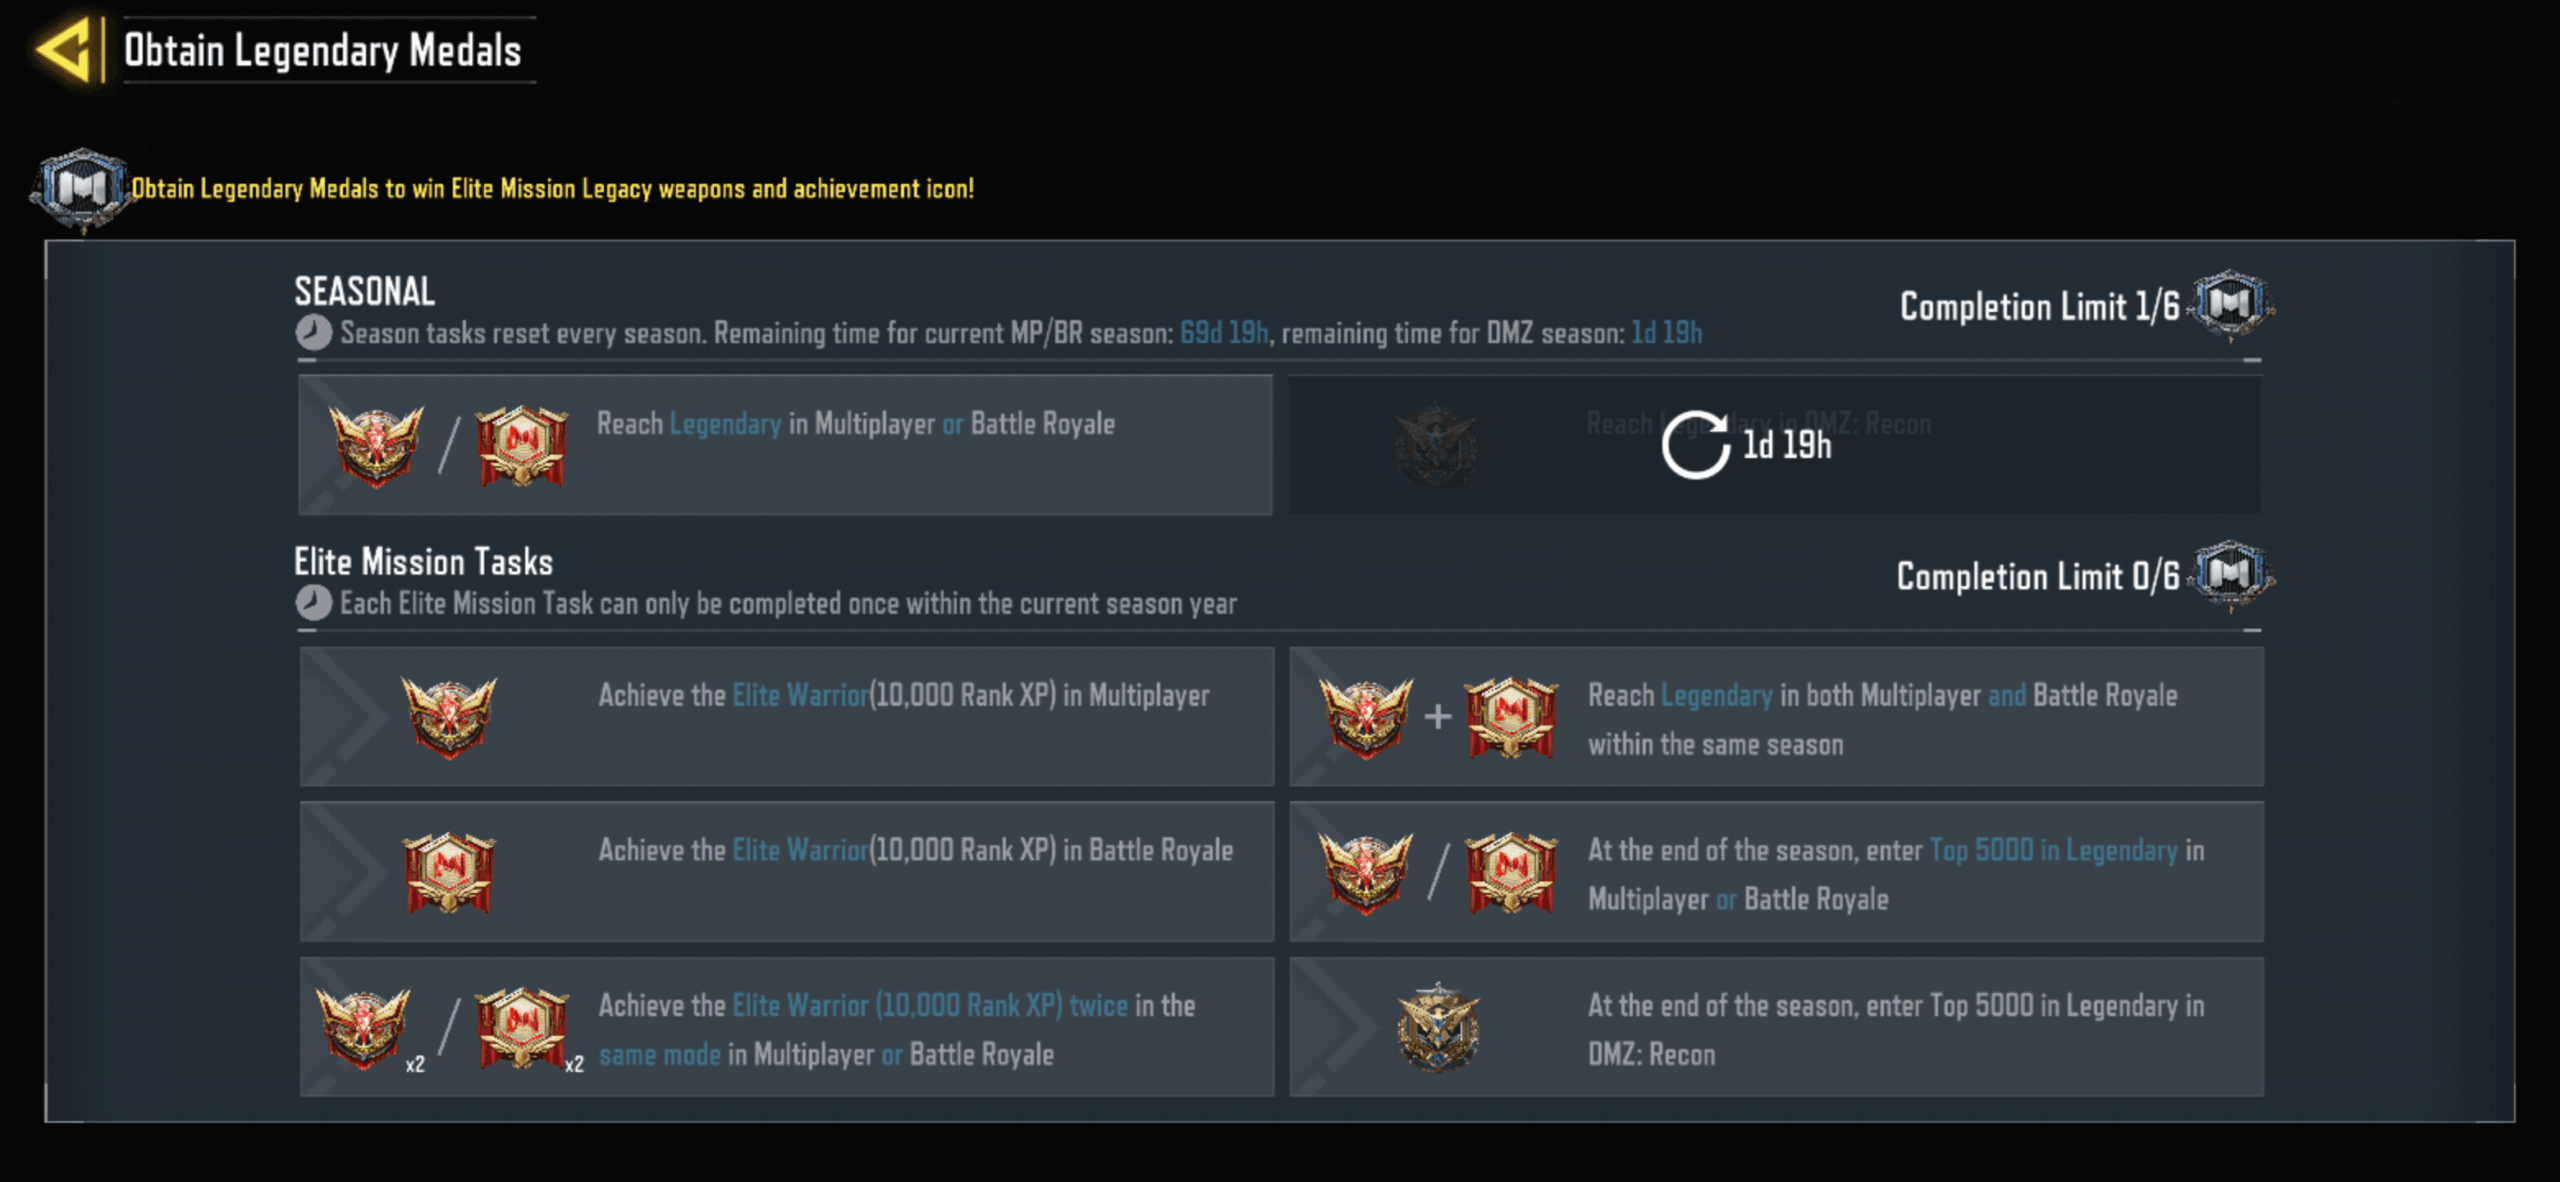Screen dimensions: 2560x1182
Task: Click the medal icon next to Completion Limit 0/6
Action: pos(2231,575)
